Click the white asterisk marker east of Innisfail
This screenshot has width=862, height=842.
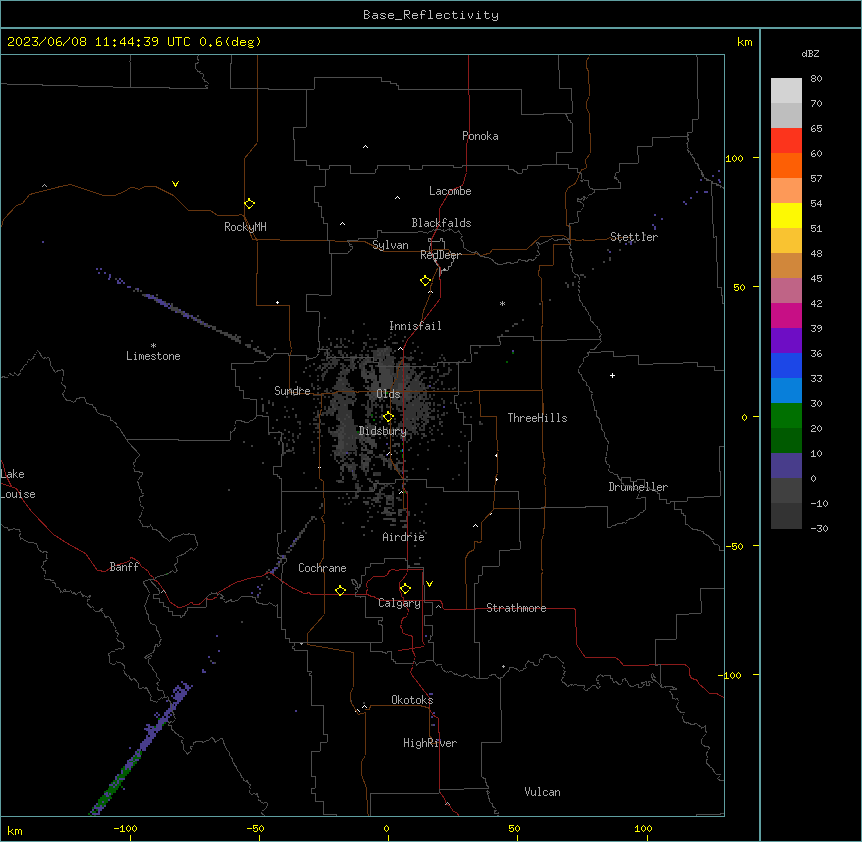(502, 303)
